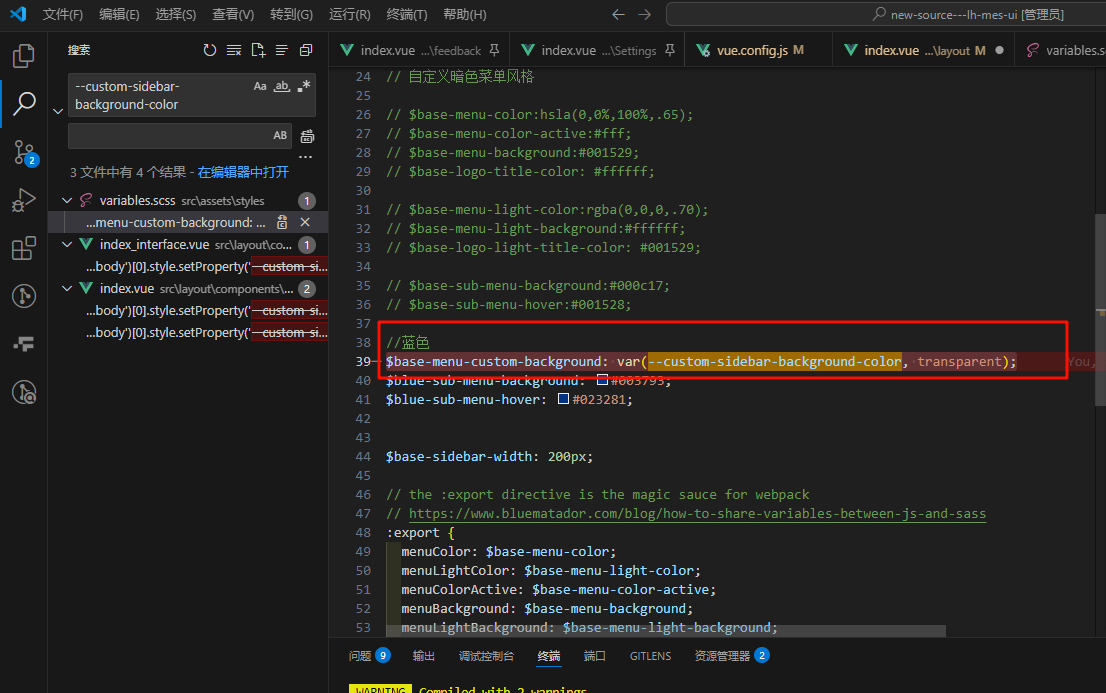The width and height of the screenshot is (1106, 693).
Task: Toggle Match Case option
Action: [x=260, y=86]
